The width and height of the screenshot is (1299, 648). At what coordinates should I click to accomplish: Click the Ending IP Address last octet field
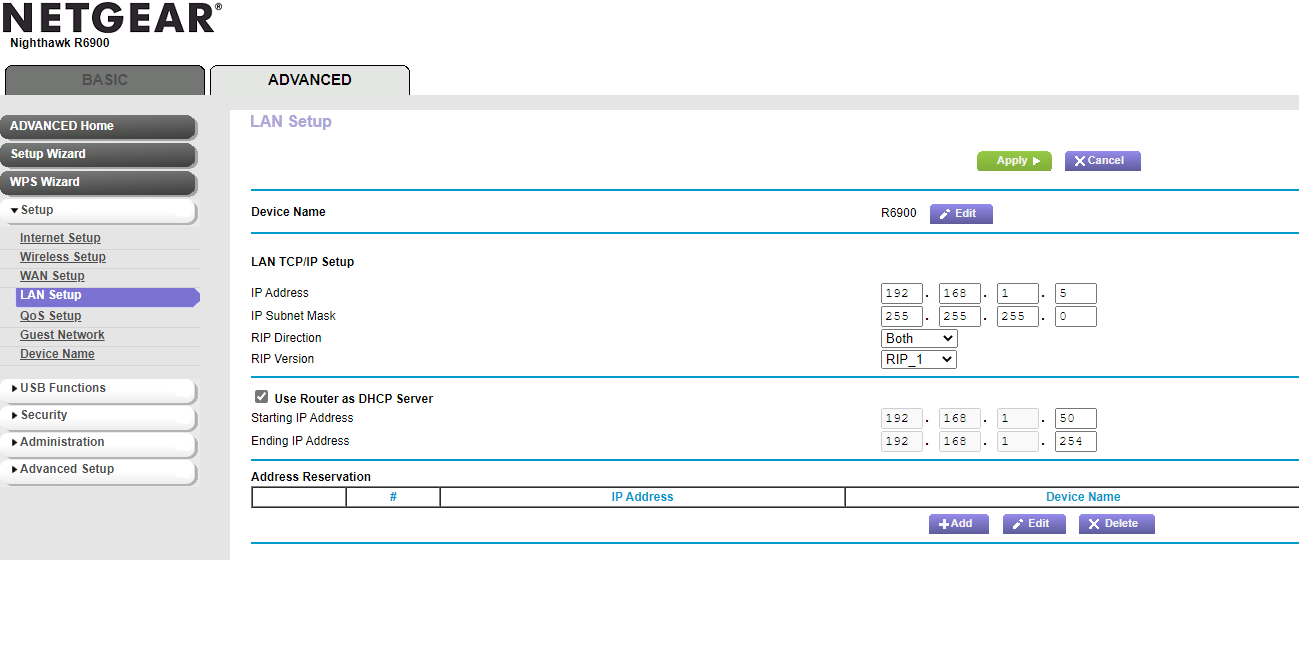coord(1074,440)
